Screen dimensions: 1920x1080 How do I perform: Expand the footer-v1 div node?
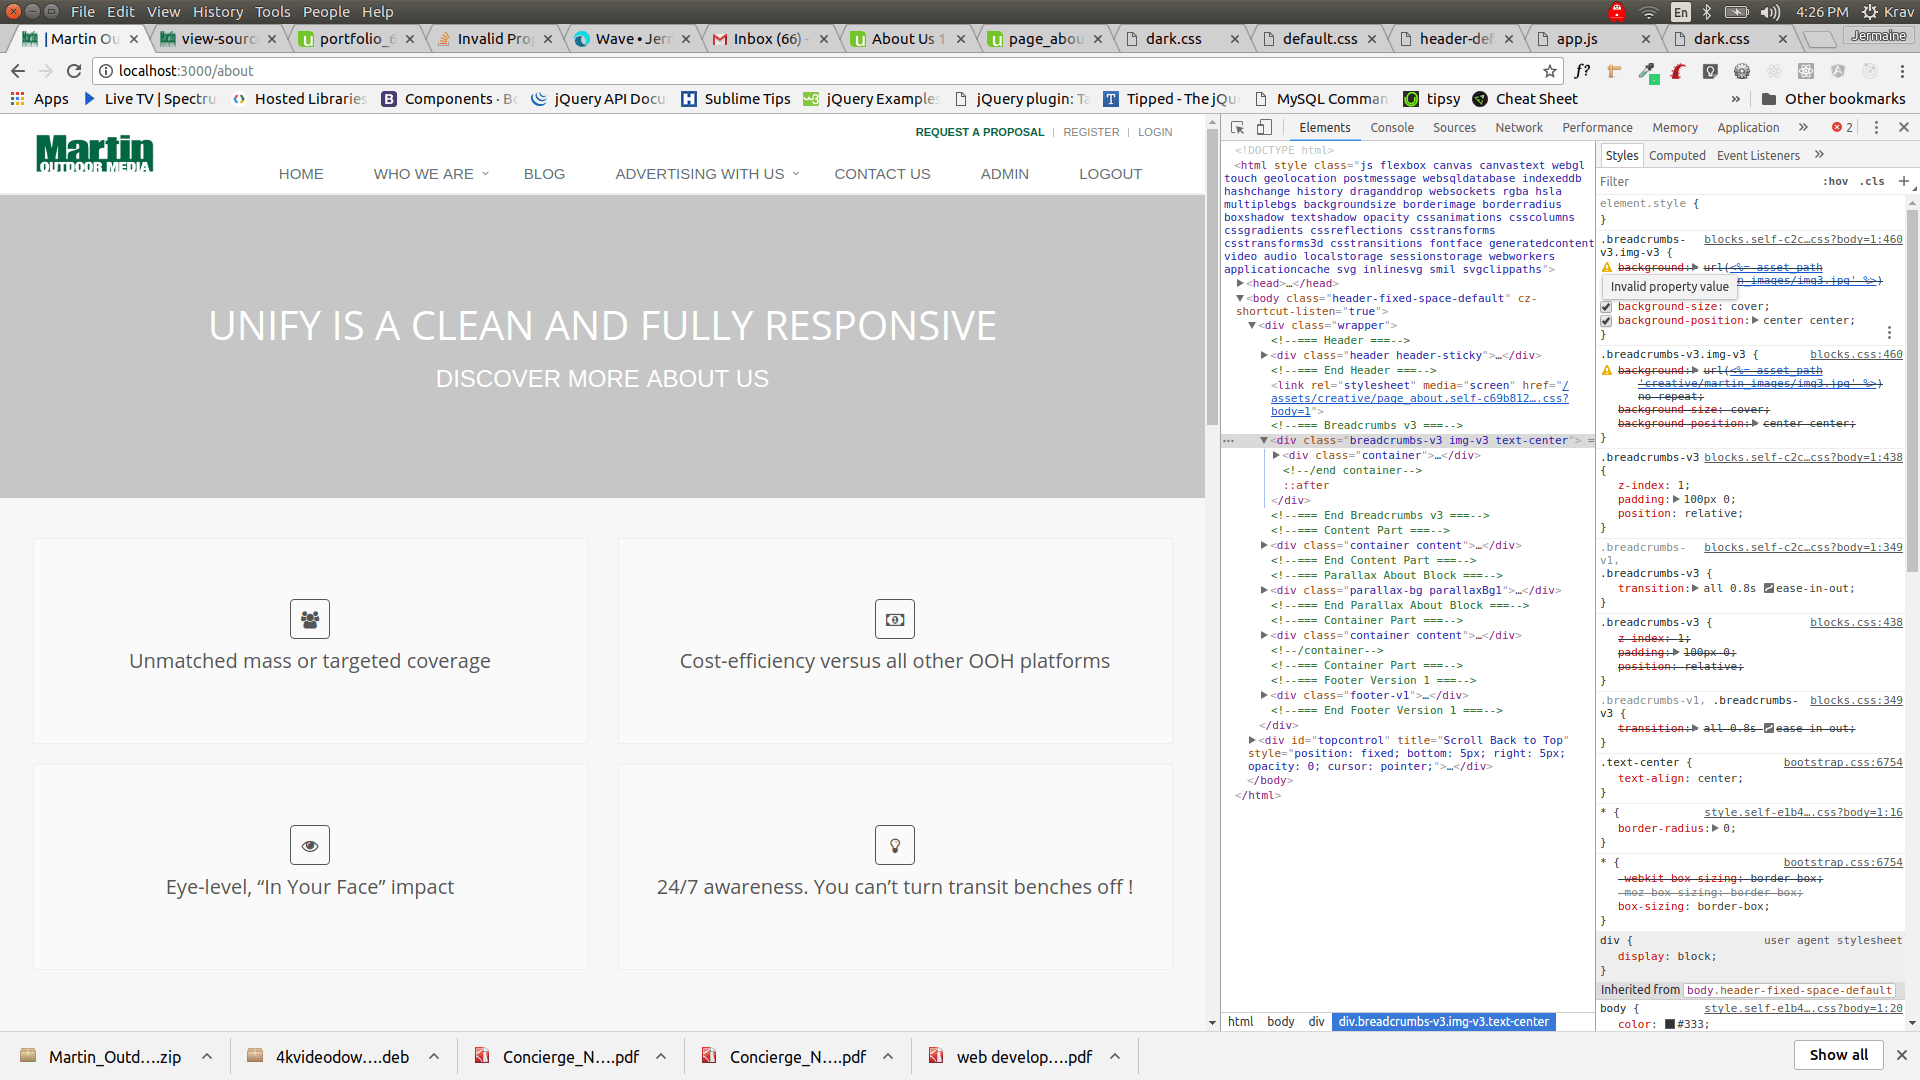[x=1264, y=696]
